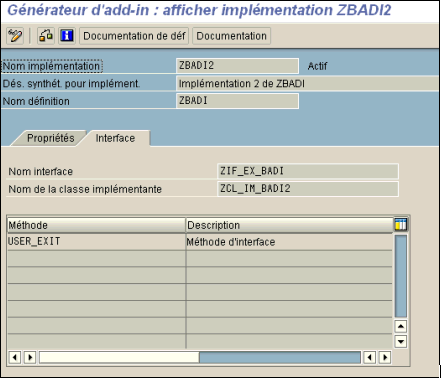This screenshot has height=378, width=441.
Task: Click the right-side horizontal scroll left arrow
Action: pos(369,358)
